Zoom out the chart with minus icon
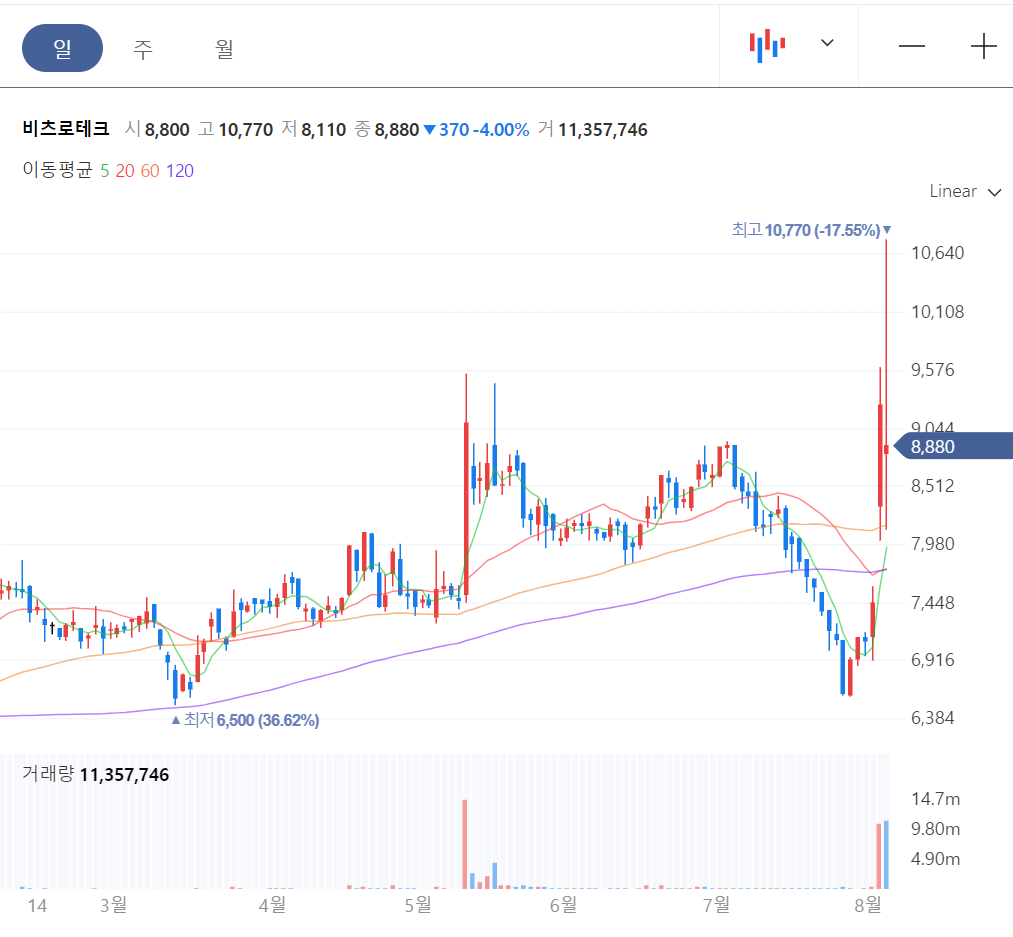Screen dimensions: 1013x937 point(912,46)
